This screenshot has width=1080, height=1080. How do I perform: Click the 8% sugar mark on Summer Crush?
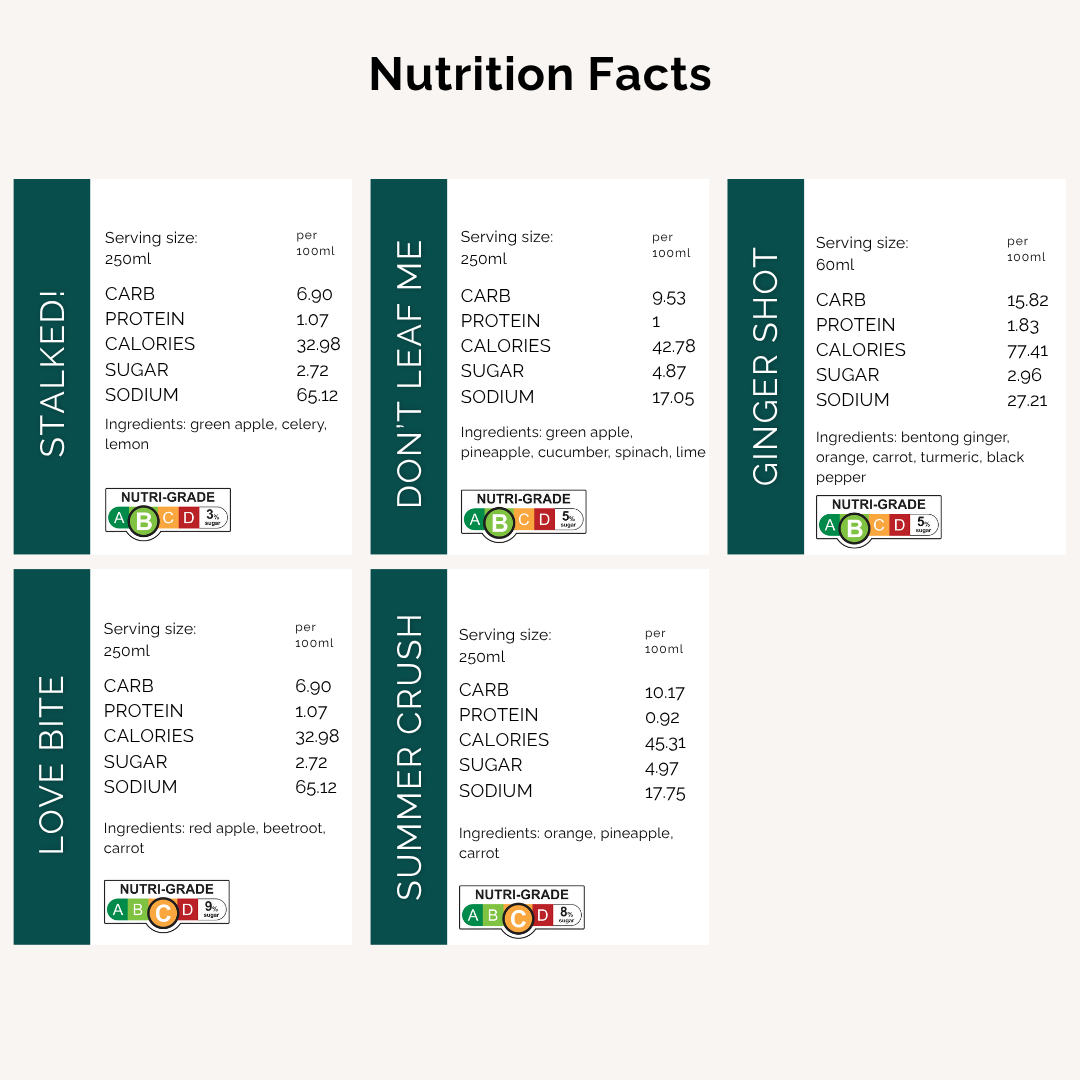click(x=567, y=914)
